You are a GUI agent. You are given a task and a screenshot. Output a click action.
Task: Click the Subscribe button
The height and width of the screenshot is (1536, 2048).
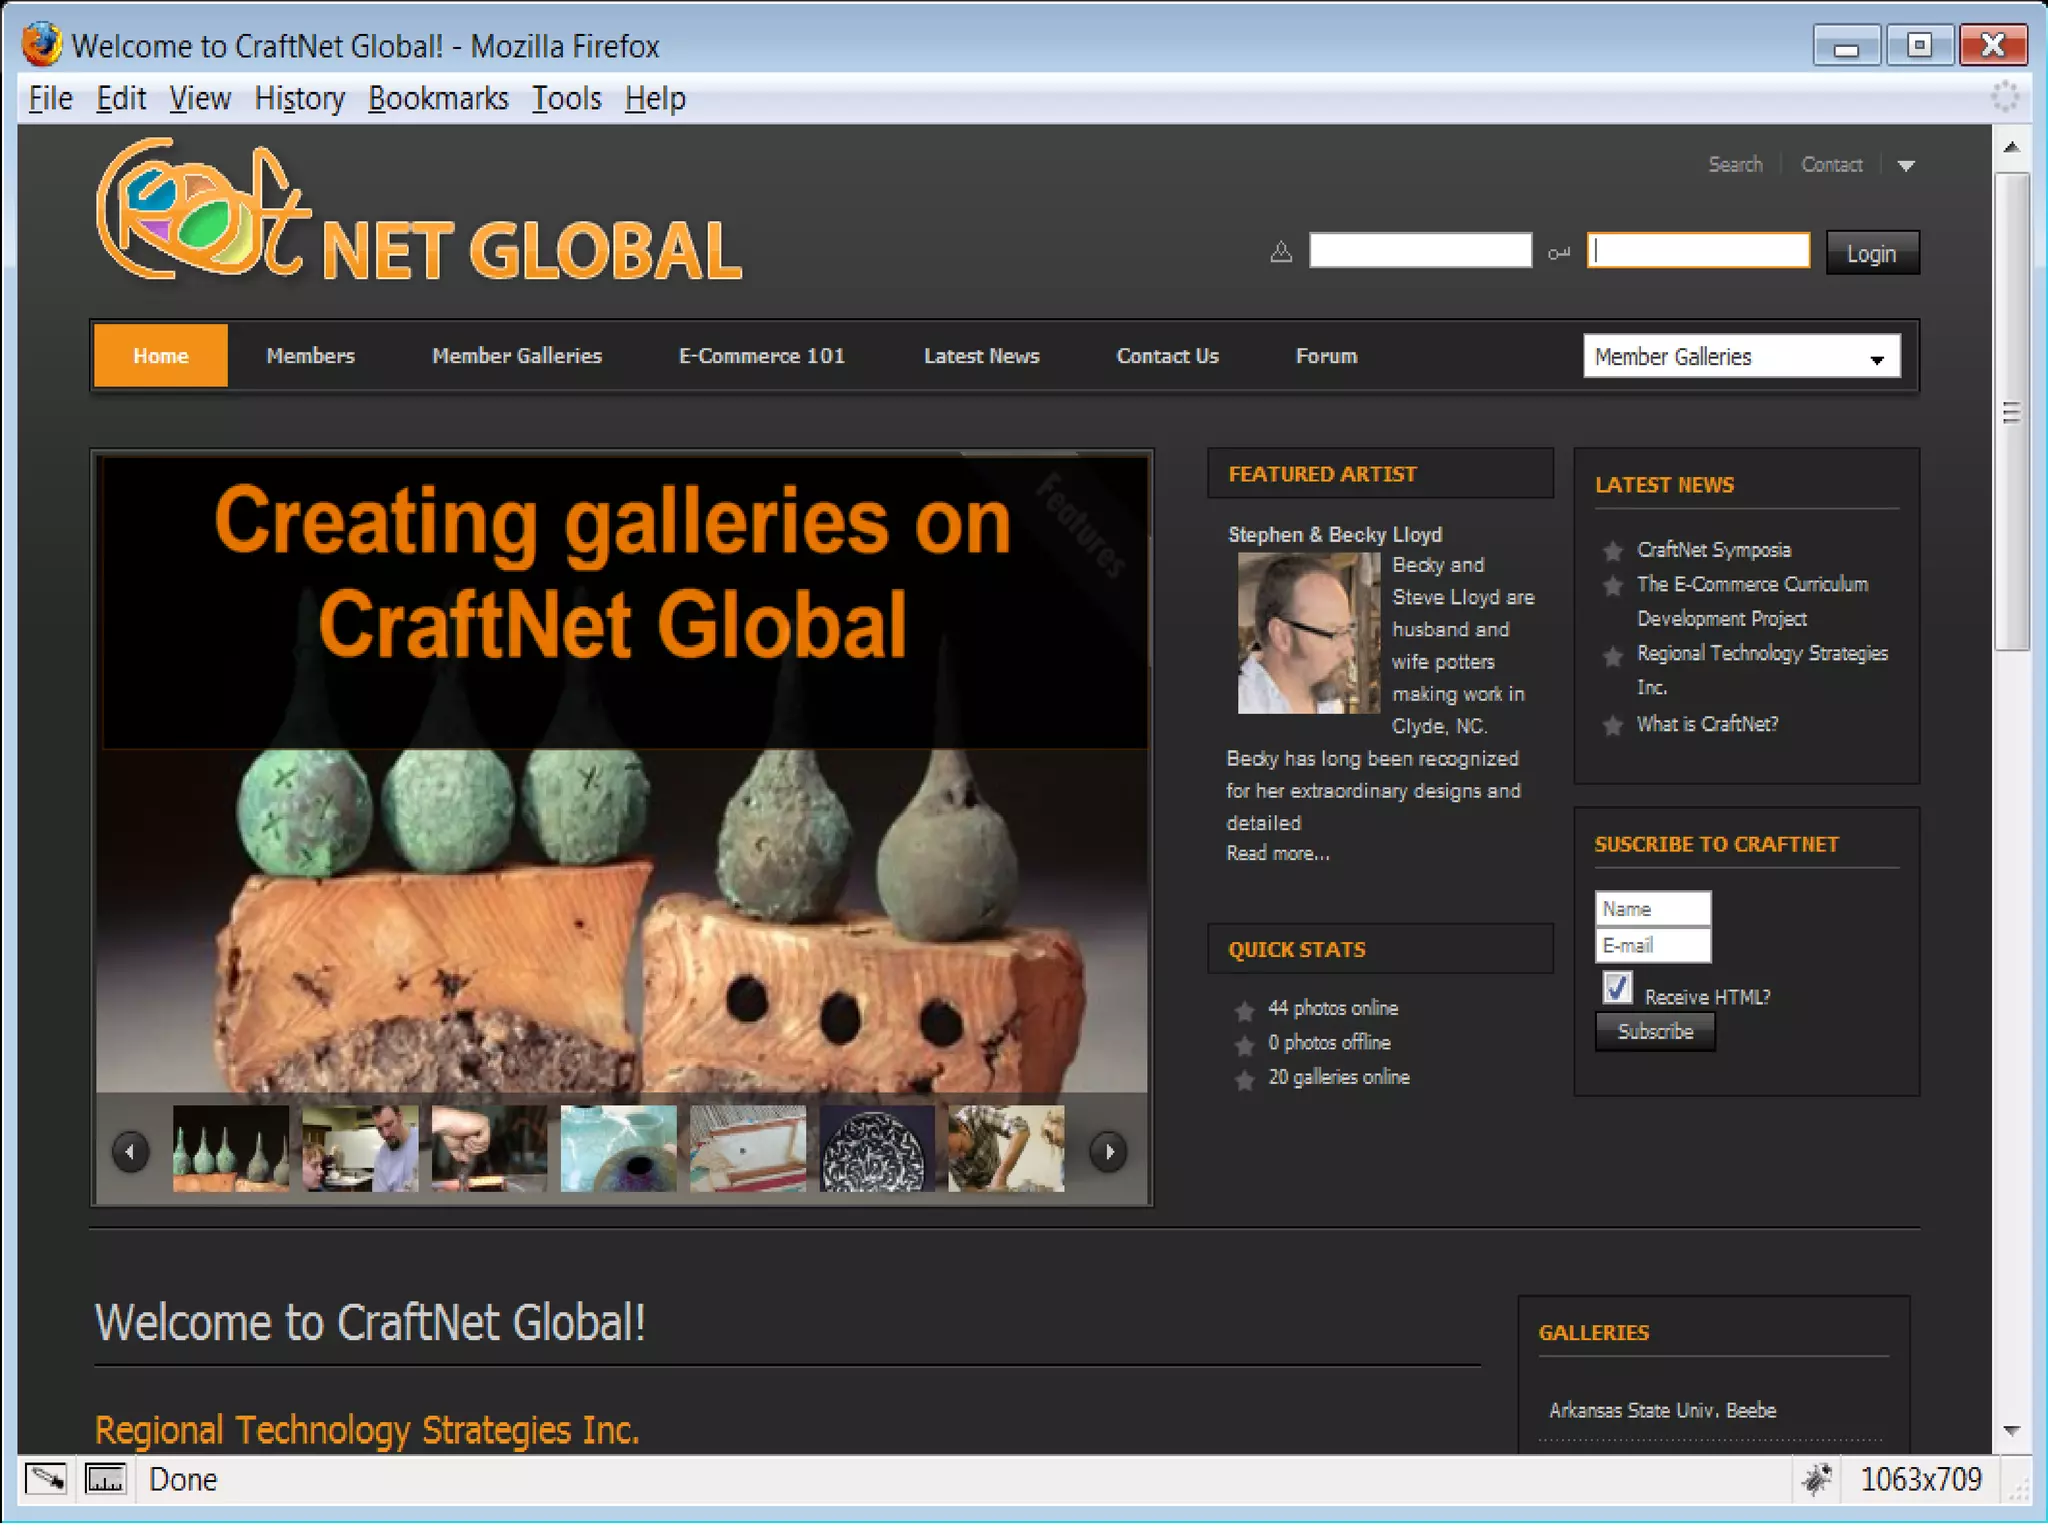[1655, 1032]
